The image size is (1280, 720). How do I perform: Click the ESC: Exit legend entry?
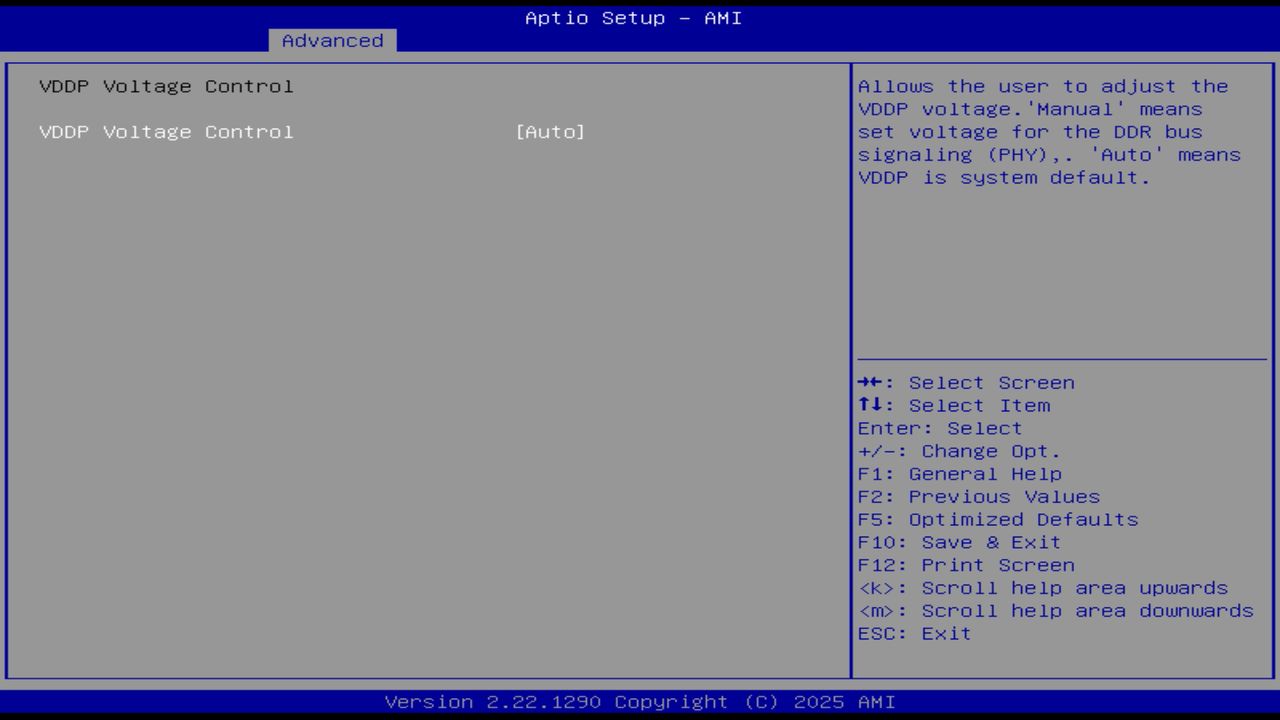click(913, 633)
